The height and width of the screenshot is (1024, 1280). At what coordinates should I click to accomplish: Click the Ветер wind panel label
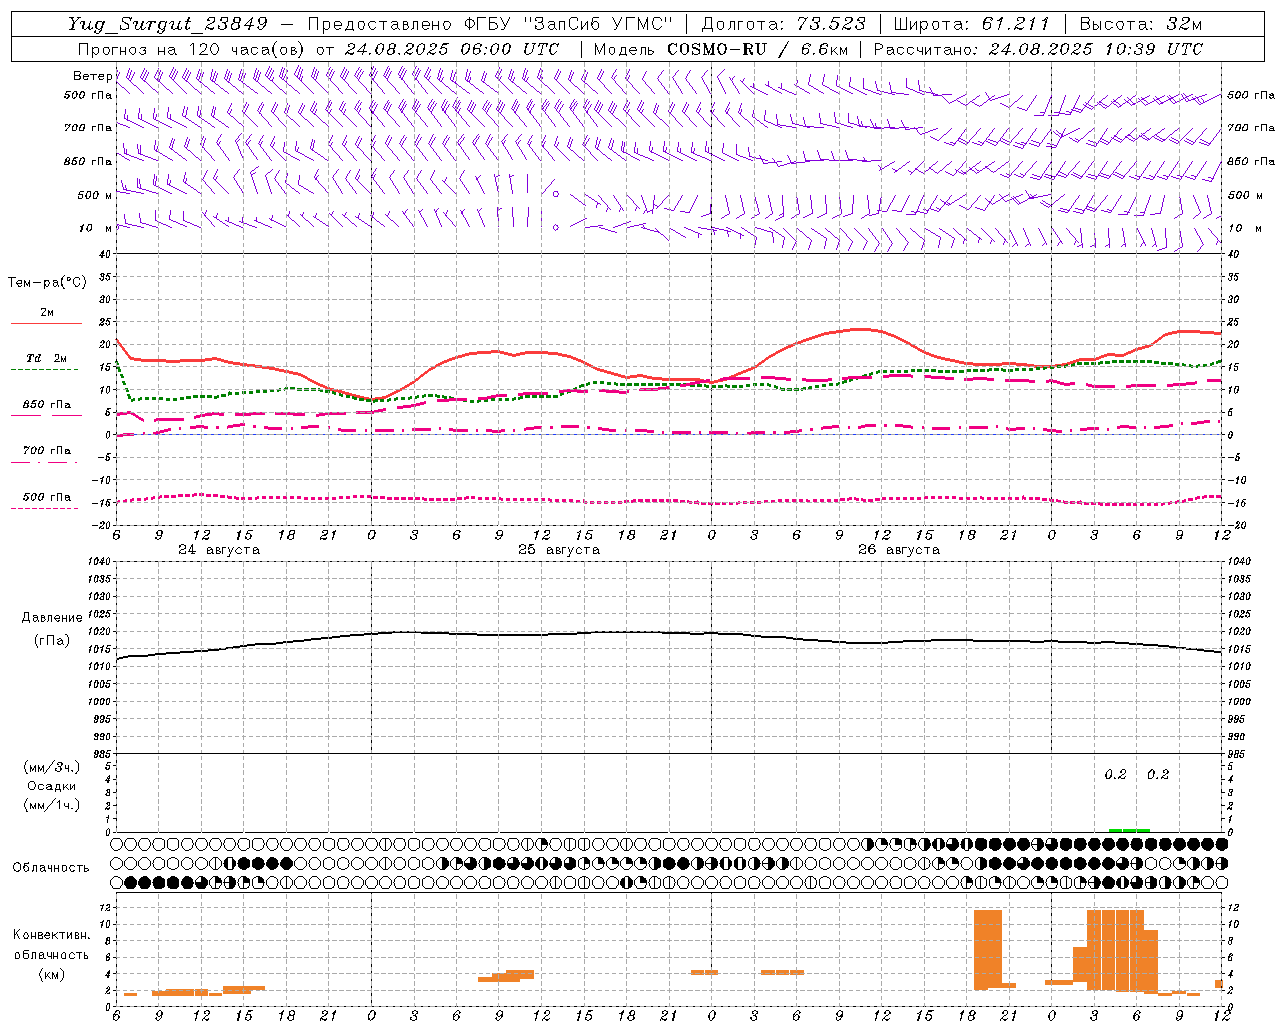[92, 76]
